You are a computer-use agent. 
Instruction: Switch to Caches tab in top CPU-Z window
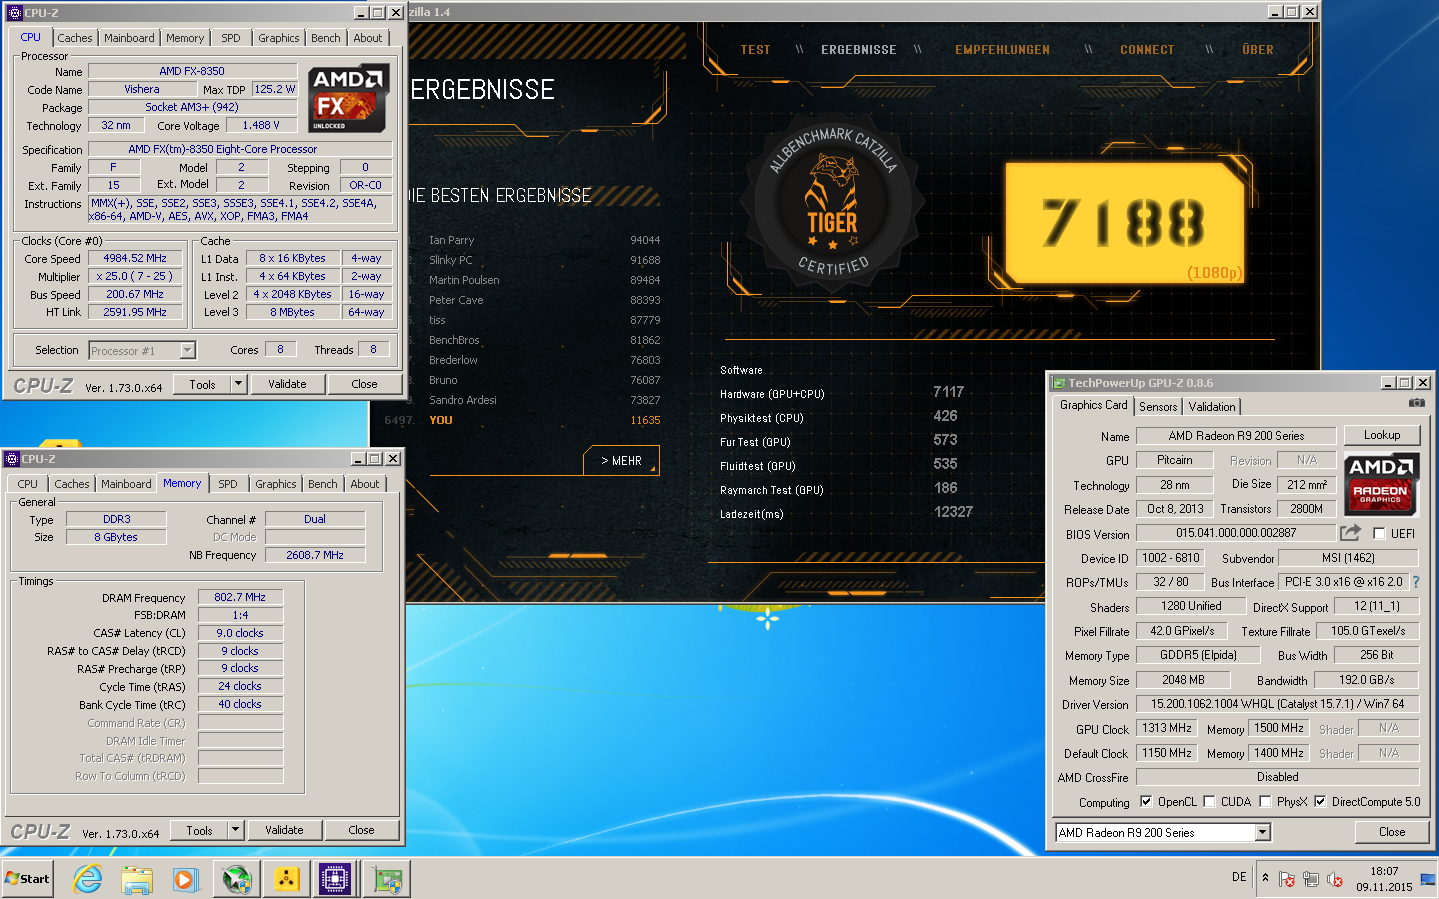click(x=75, y=38)
